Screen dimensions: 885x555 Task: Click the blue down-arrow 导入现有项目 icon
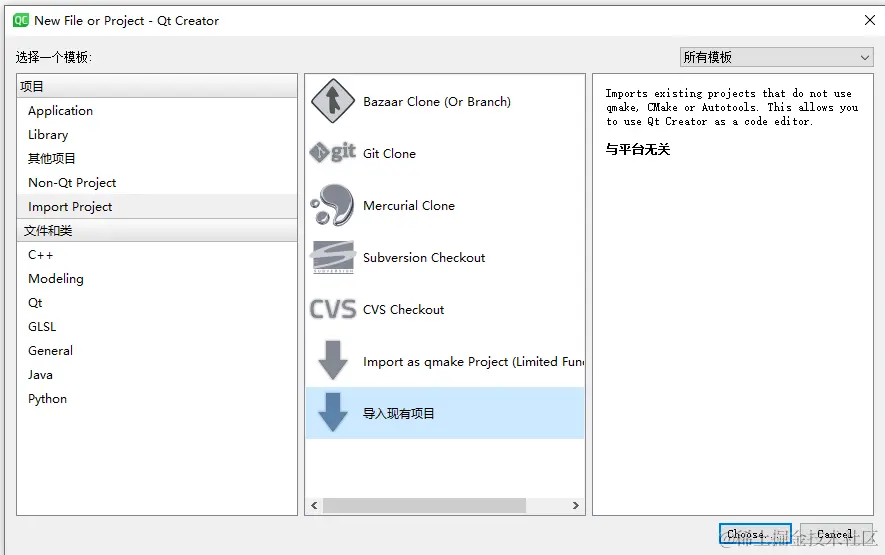pyautogui.click(x=333, y=412)
